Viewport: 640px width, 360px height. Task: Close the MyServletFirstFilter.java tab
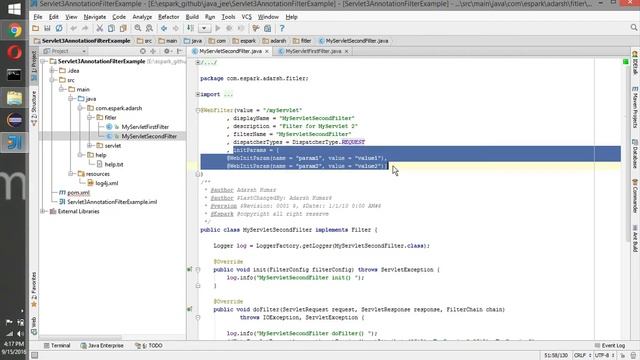347,51
